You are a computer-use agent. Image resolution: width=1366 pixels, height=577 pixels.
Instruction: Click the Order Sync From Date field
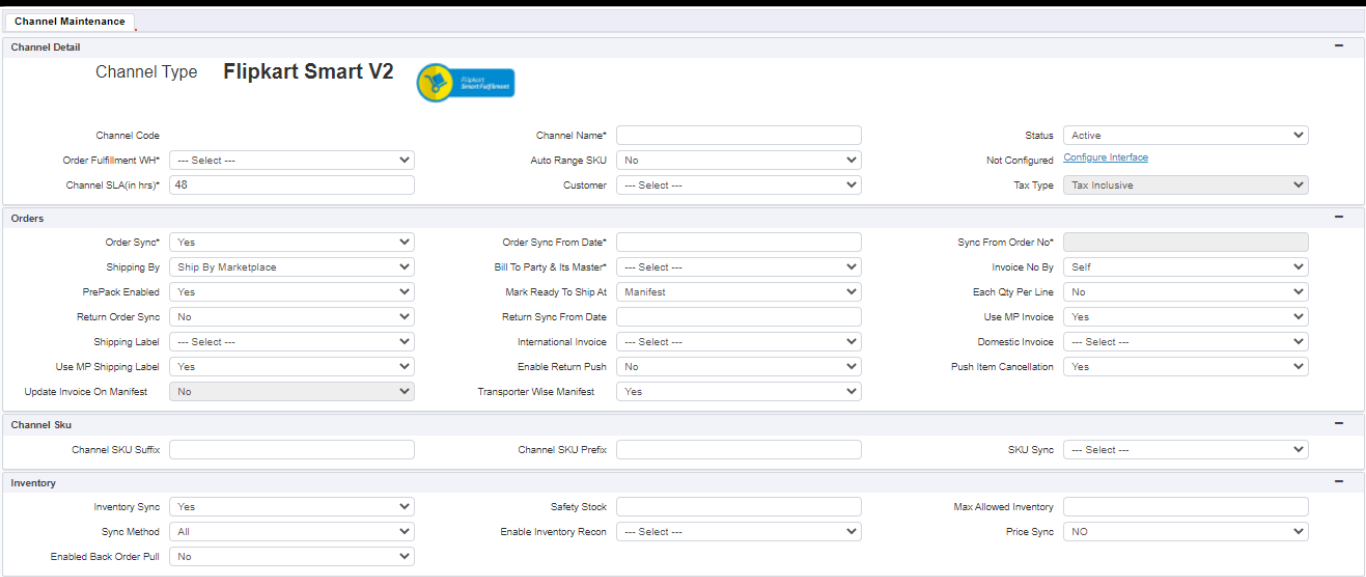[738, 242]
